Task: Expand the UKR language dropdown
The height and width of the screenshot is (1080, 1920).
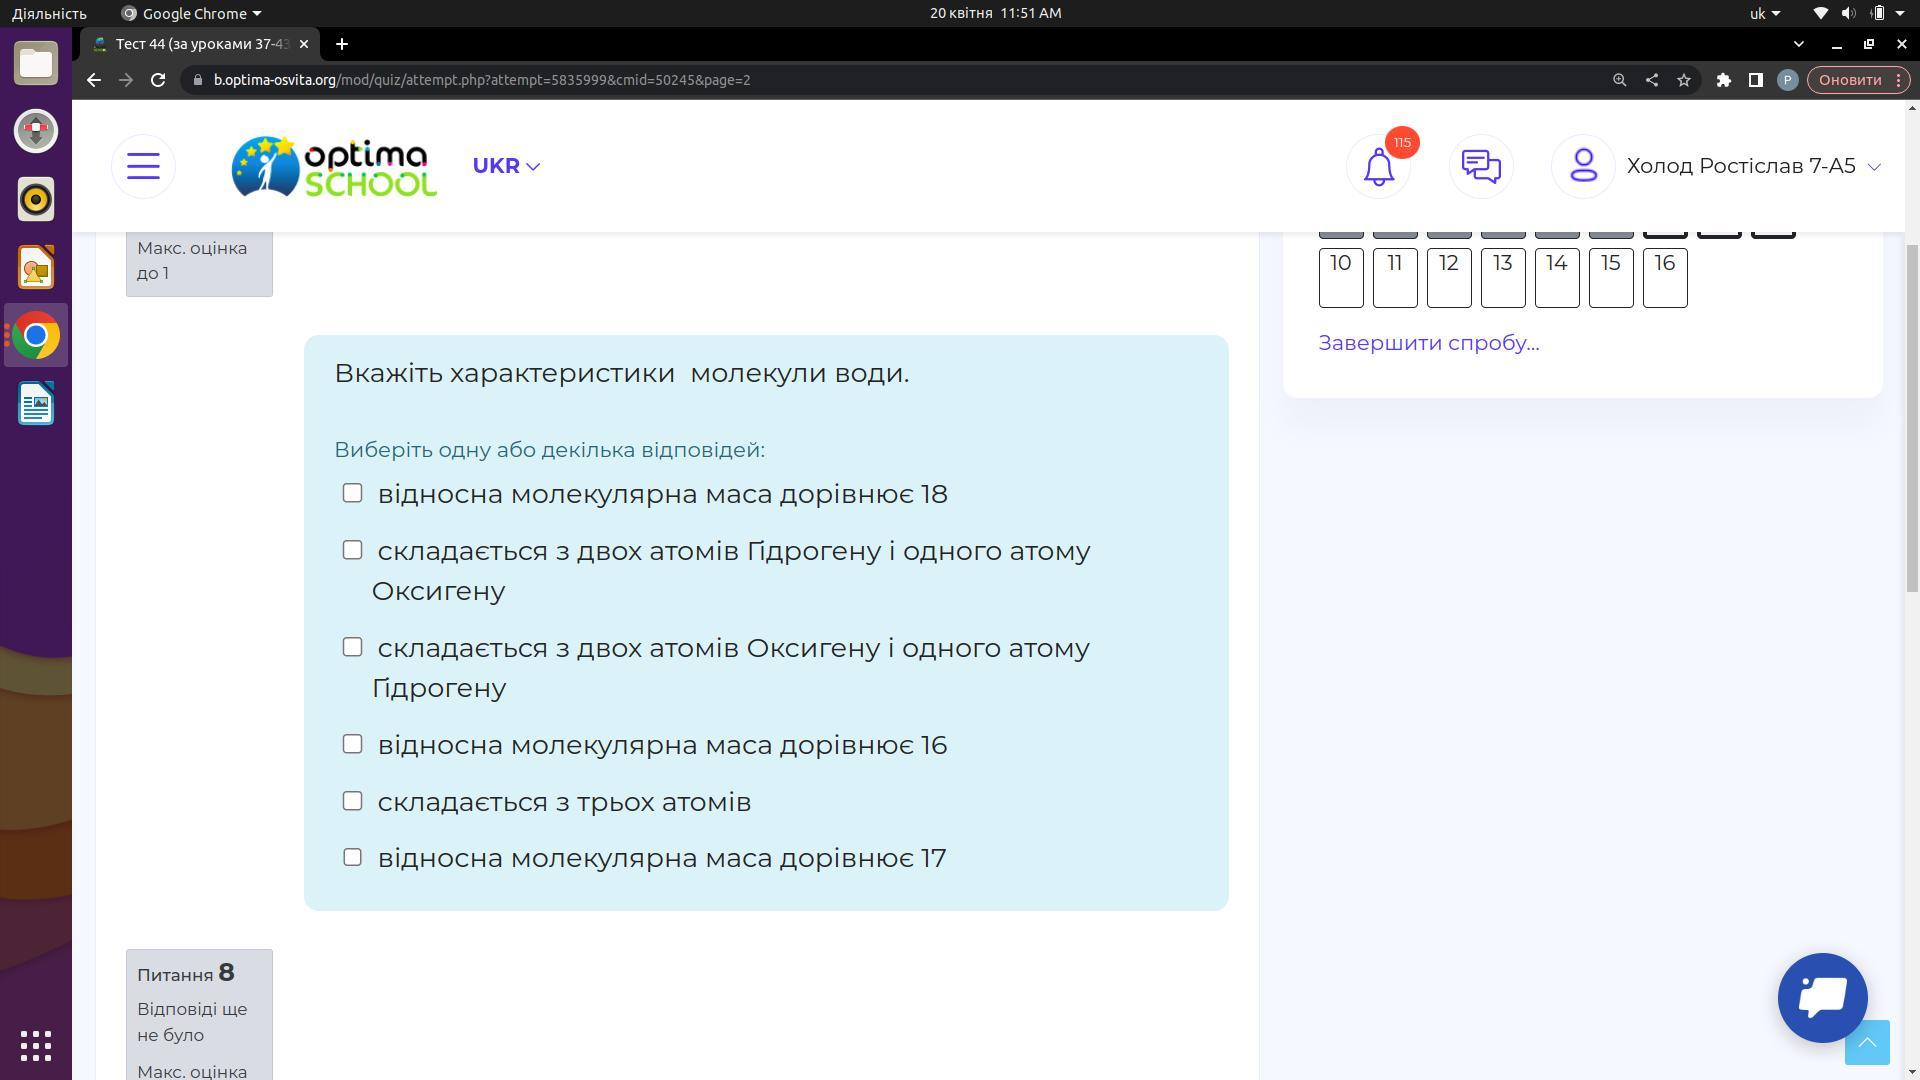Action: [506, 166]
